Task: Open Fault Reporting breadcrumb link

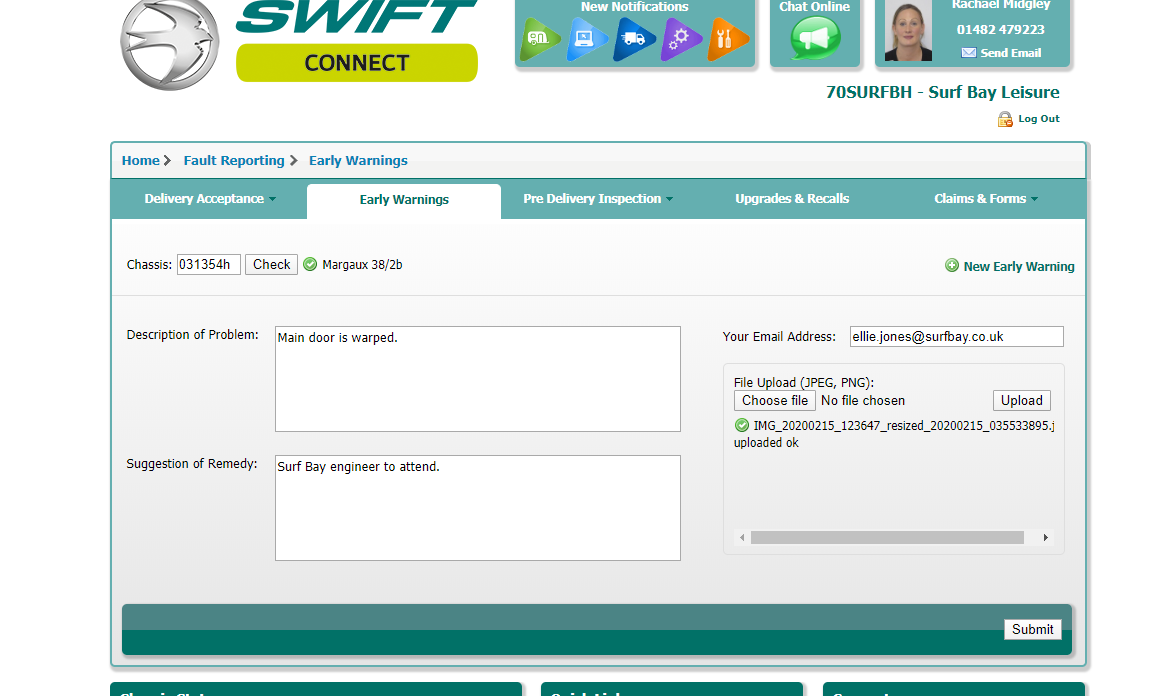Action: (x=233, y=161)
